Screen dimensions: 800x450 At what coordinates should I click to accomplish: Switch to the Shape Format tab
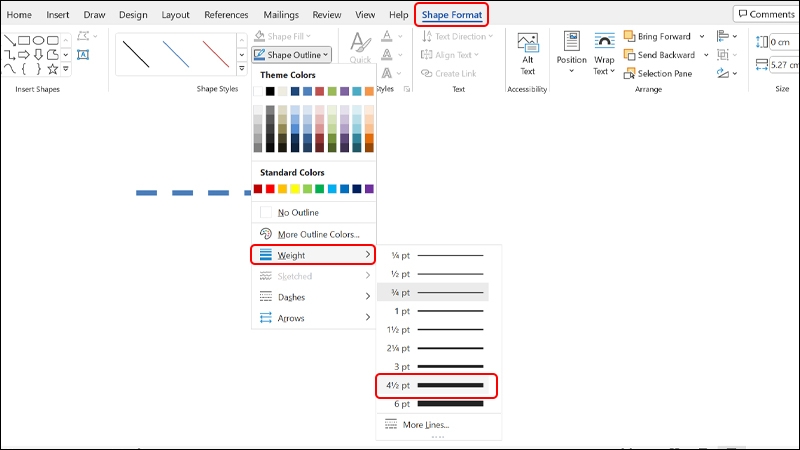(452, 15)
